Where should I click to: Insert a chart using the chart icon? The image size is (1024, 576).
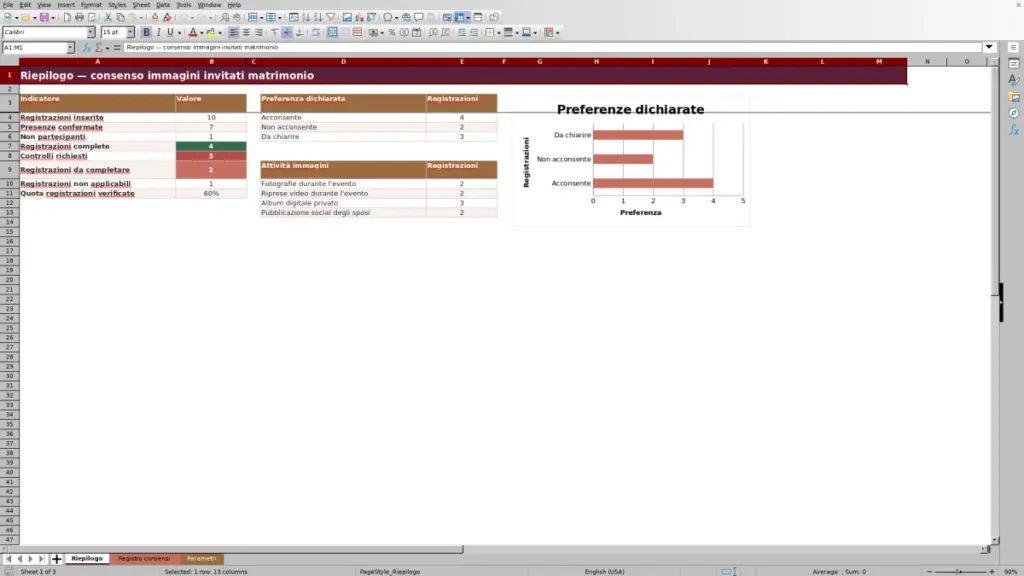tap(359, 18)
